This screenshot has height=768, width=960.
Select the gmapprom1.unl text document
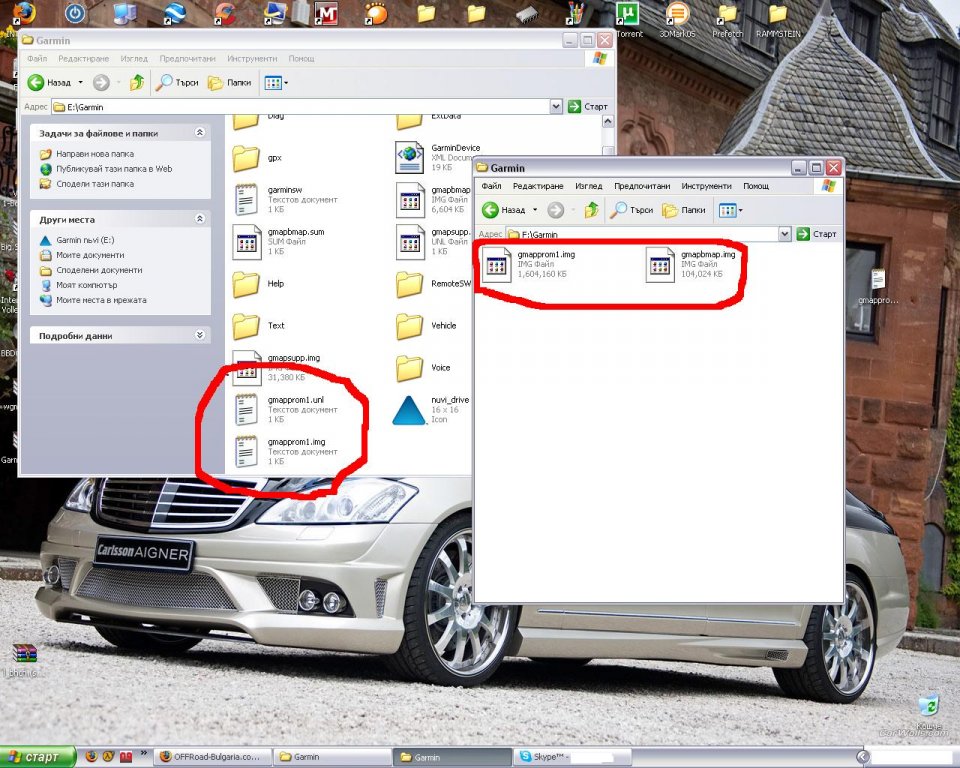tap(246, 409)
